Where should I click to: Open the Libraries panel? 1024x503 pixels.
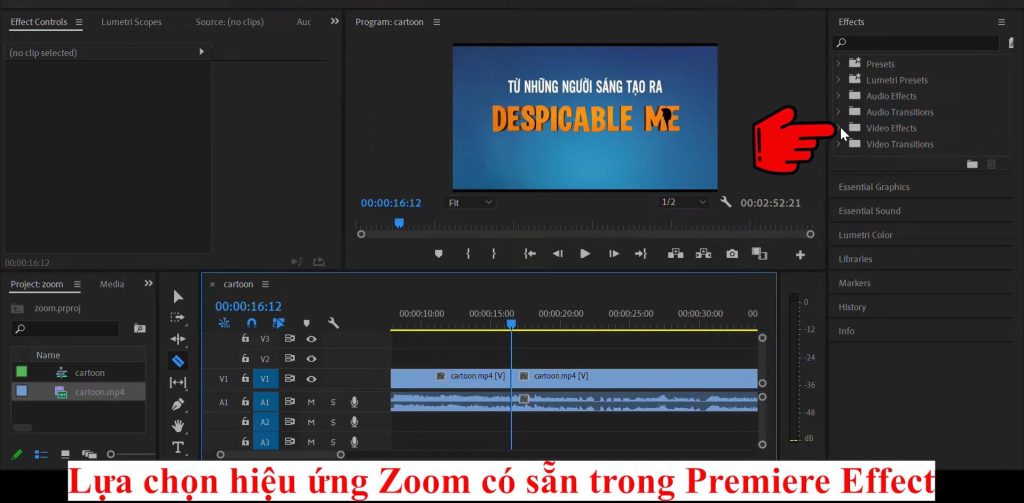855,259
